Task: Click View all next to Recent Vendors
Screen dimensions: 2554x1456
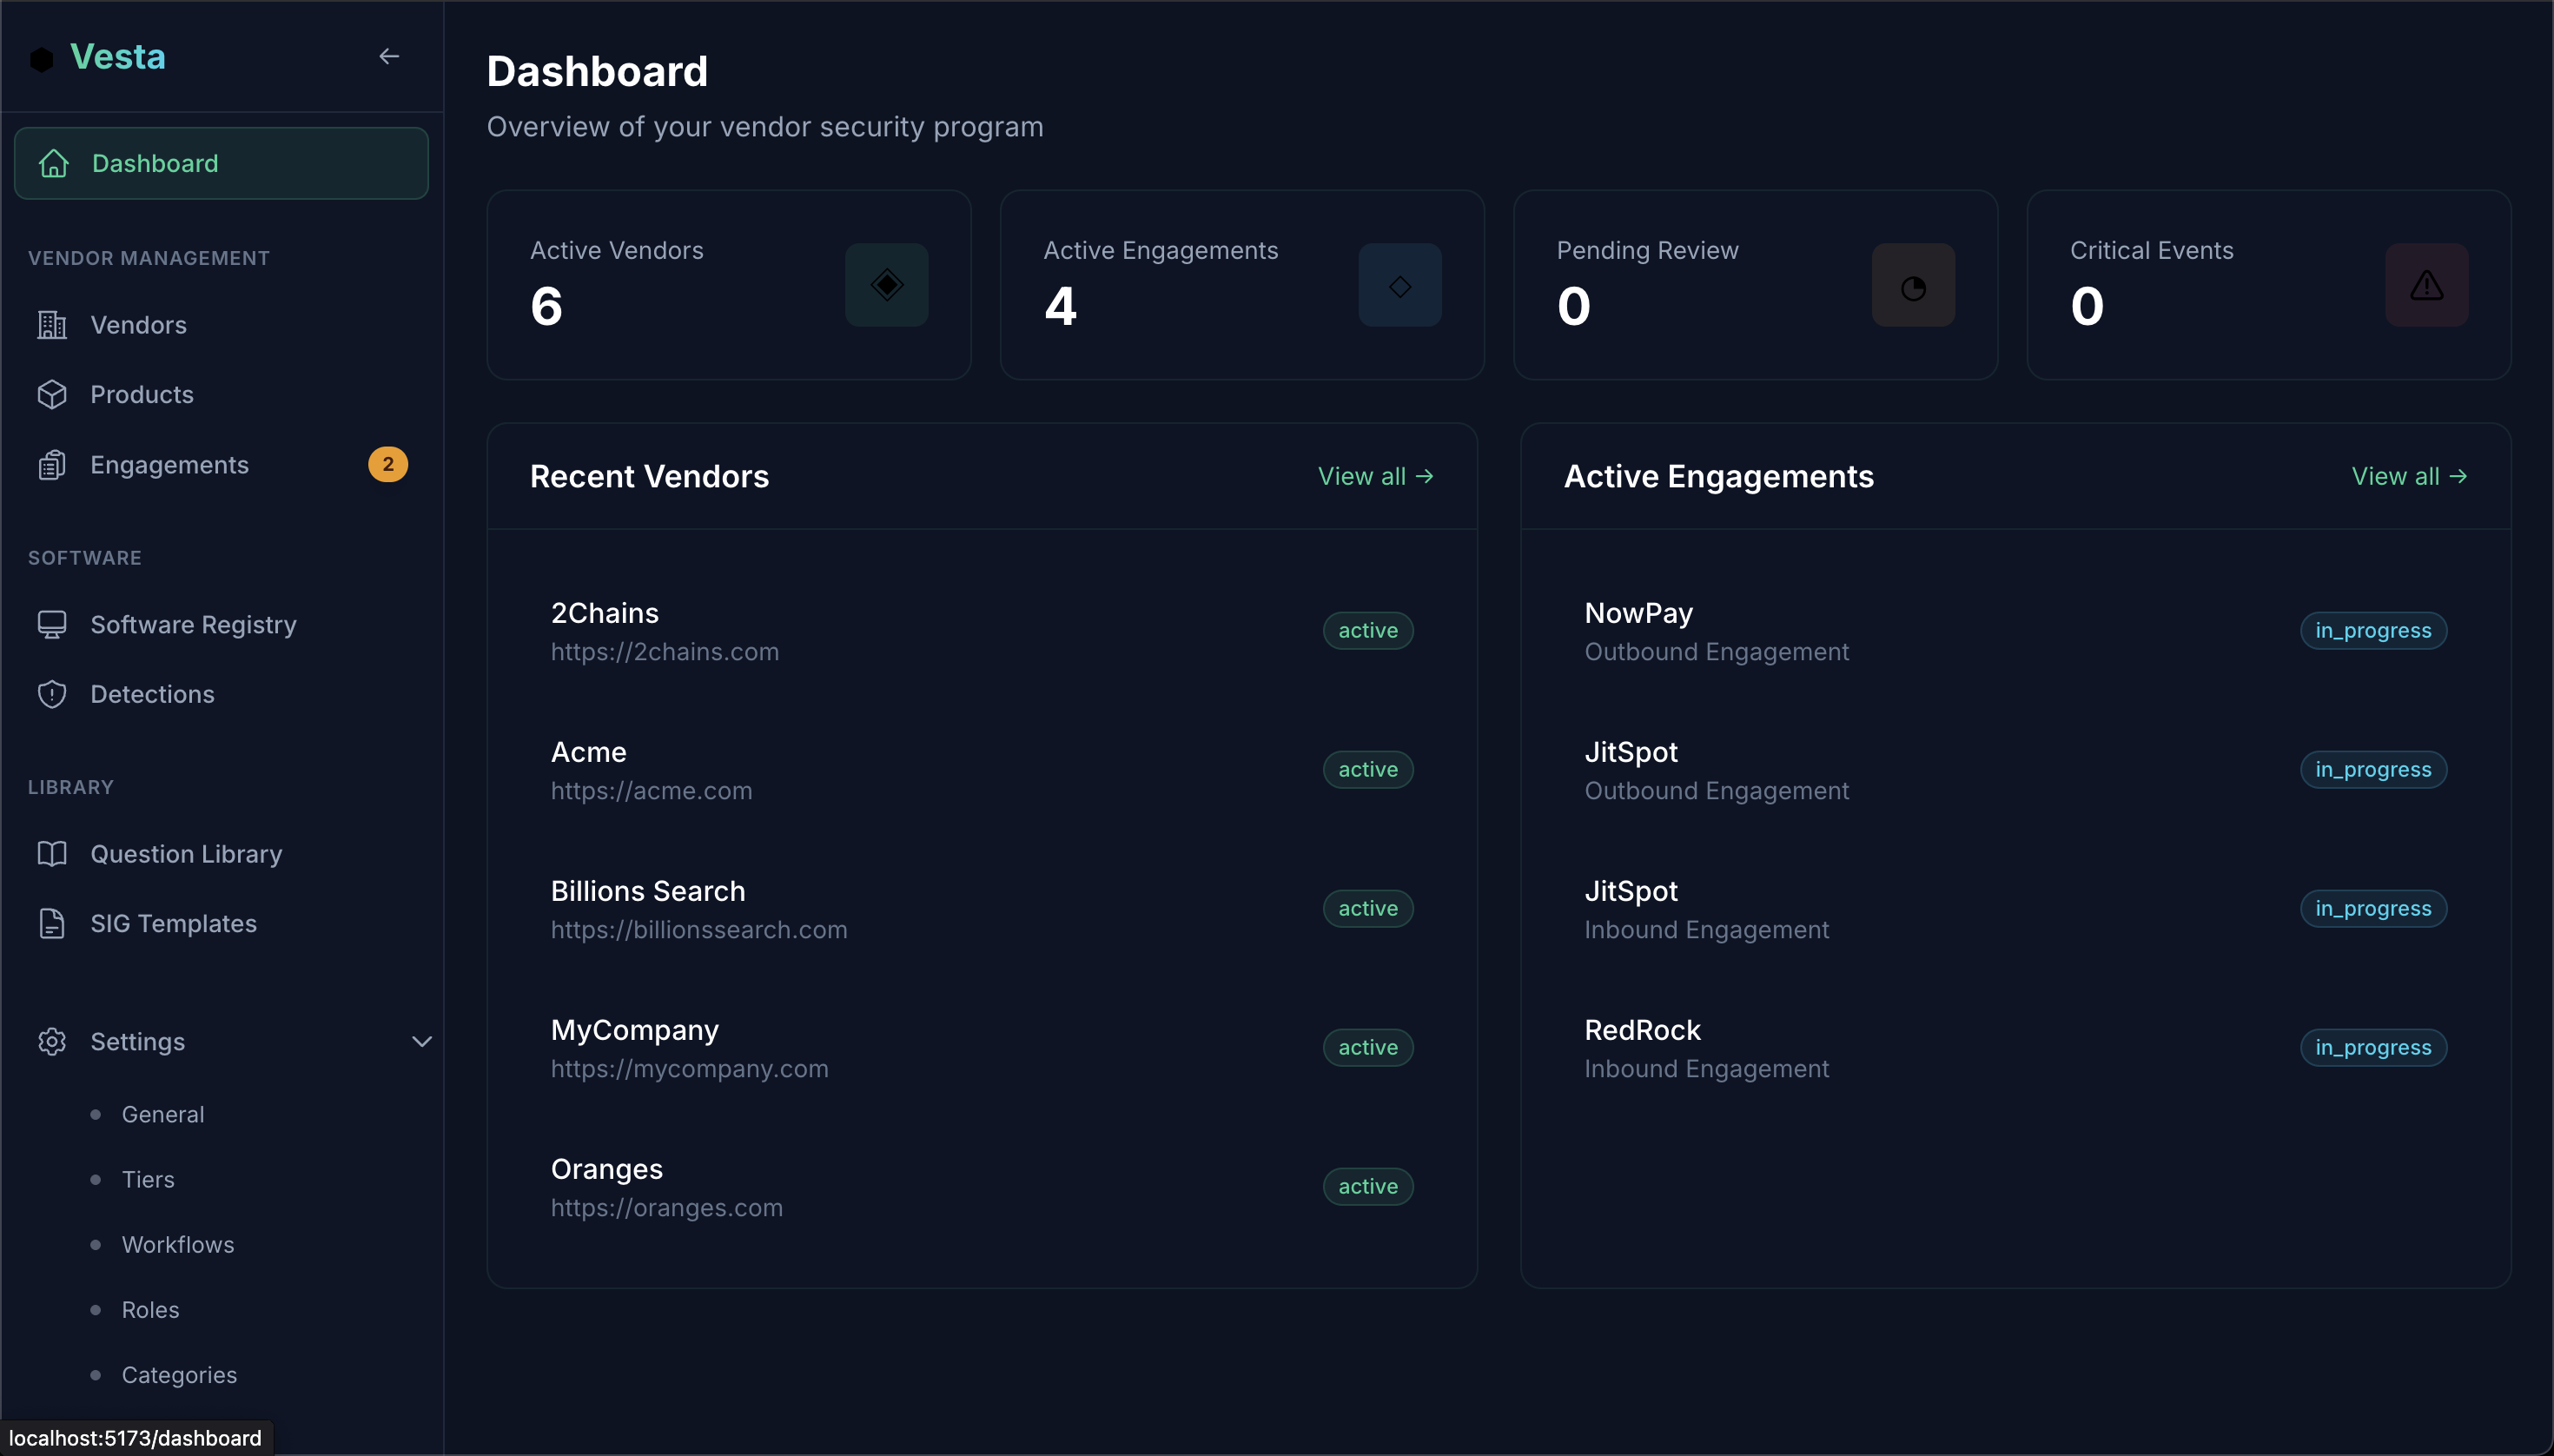Action: coord(1376,476)
